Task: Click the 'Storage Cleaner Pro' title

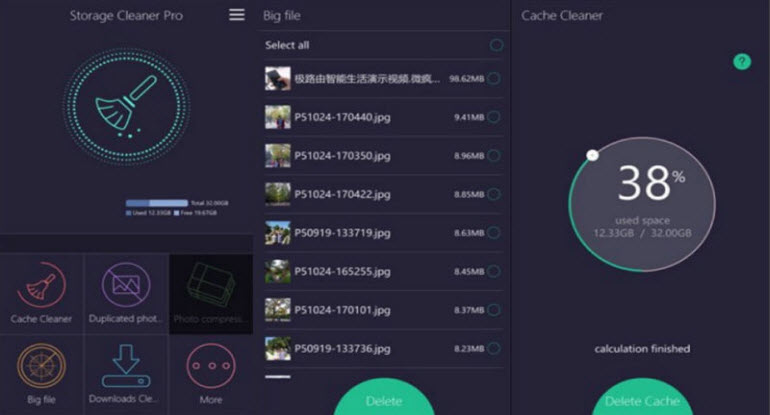Action: tap(126, 16)
